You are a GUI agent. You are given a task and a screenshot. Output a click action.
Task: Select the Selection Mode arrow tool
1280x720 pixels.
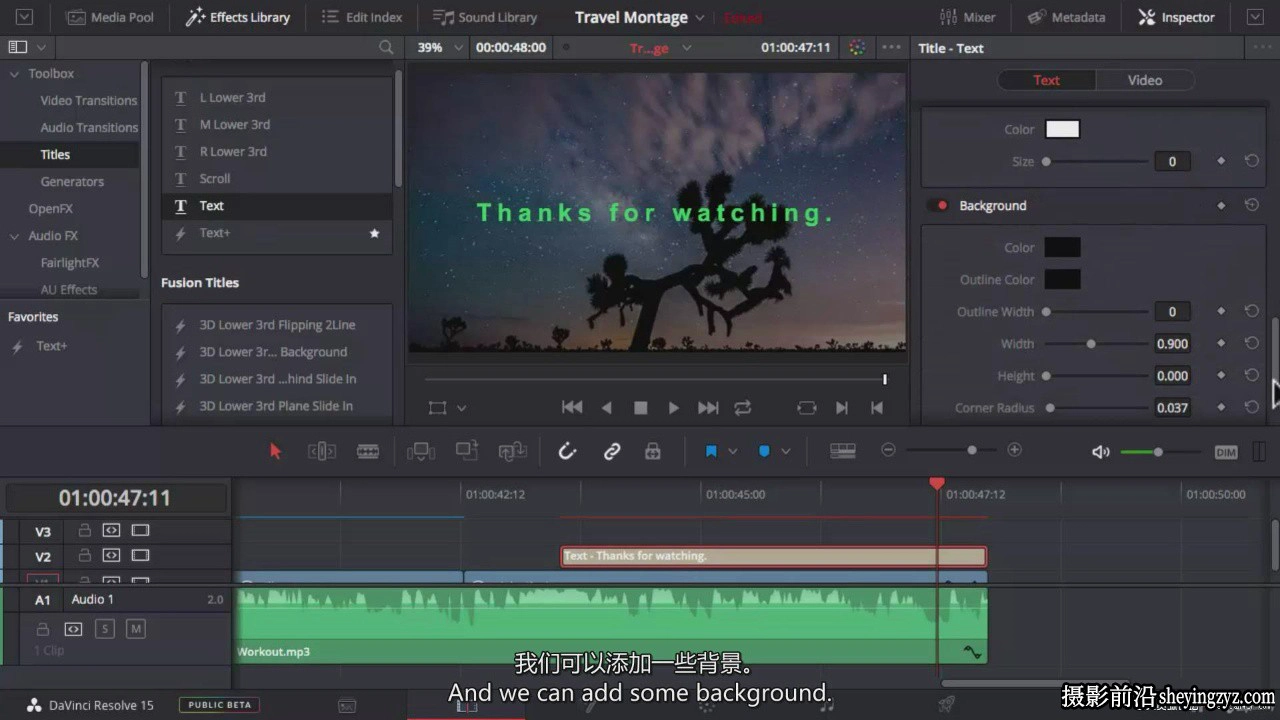pyautogui.click(x=276, y=451)
